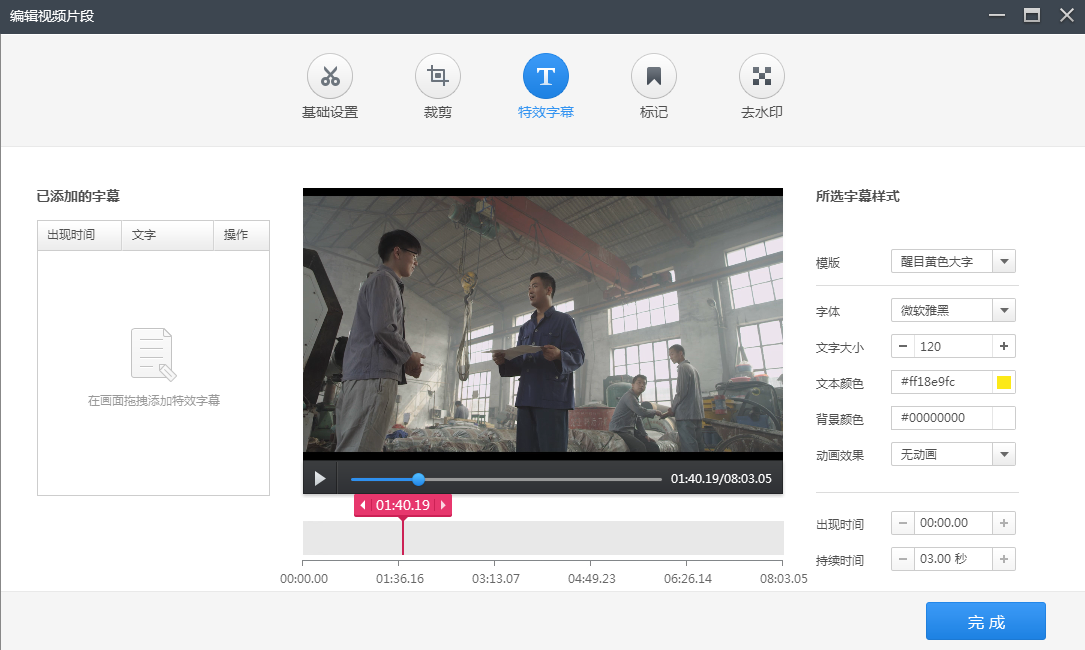This screenshot has height=650, width=1085.
Task: Increase the 出现时间 appearance time
Action: [x=1004, y=523]
